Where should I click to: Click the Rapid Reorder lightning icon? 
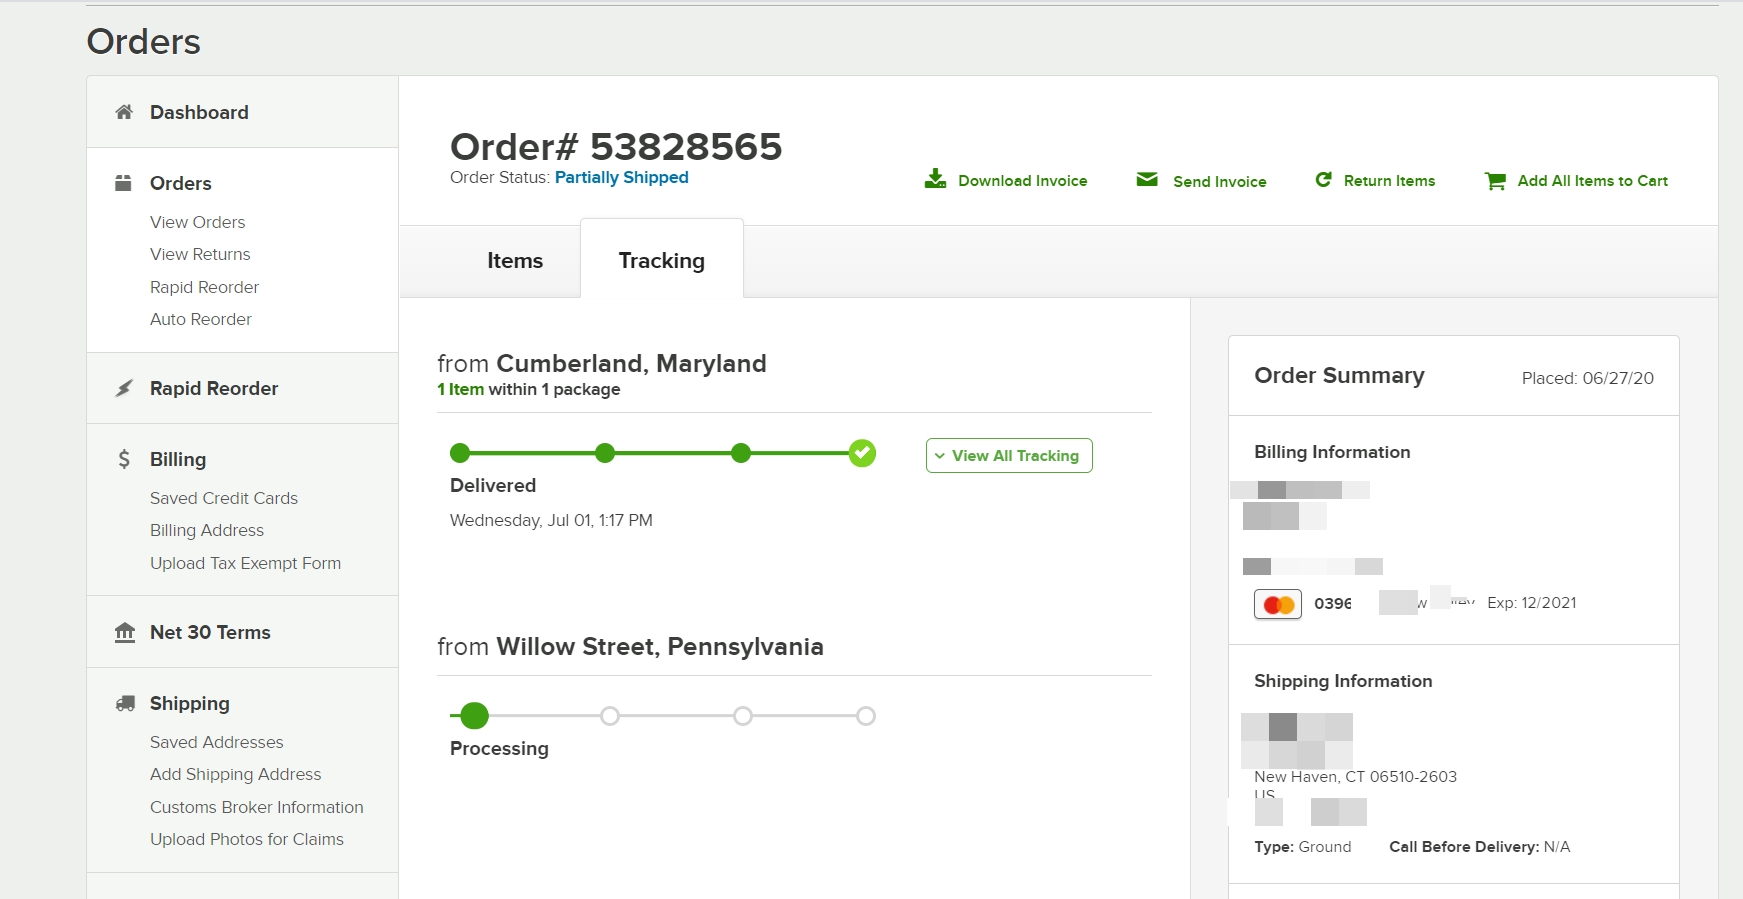[x=124, y=388]
